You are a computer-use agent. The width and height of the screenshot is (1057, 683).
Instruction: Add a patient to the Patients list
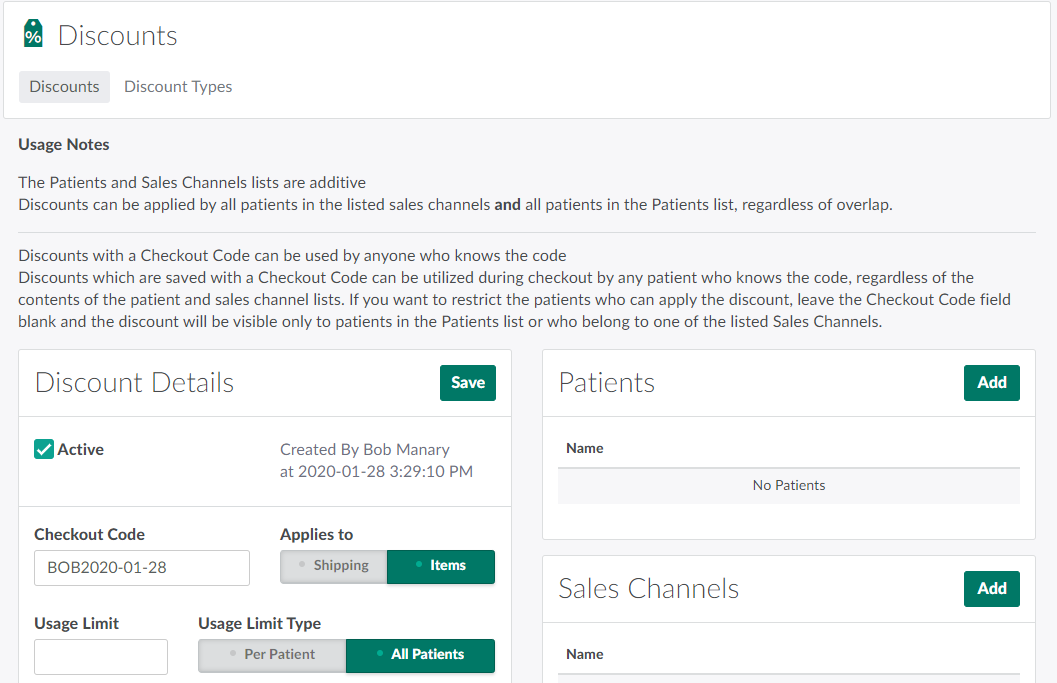[x=991, y=383]
